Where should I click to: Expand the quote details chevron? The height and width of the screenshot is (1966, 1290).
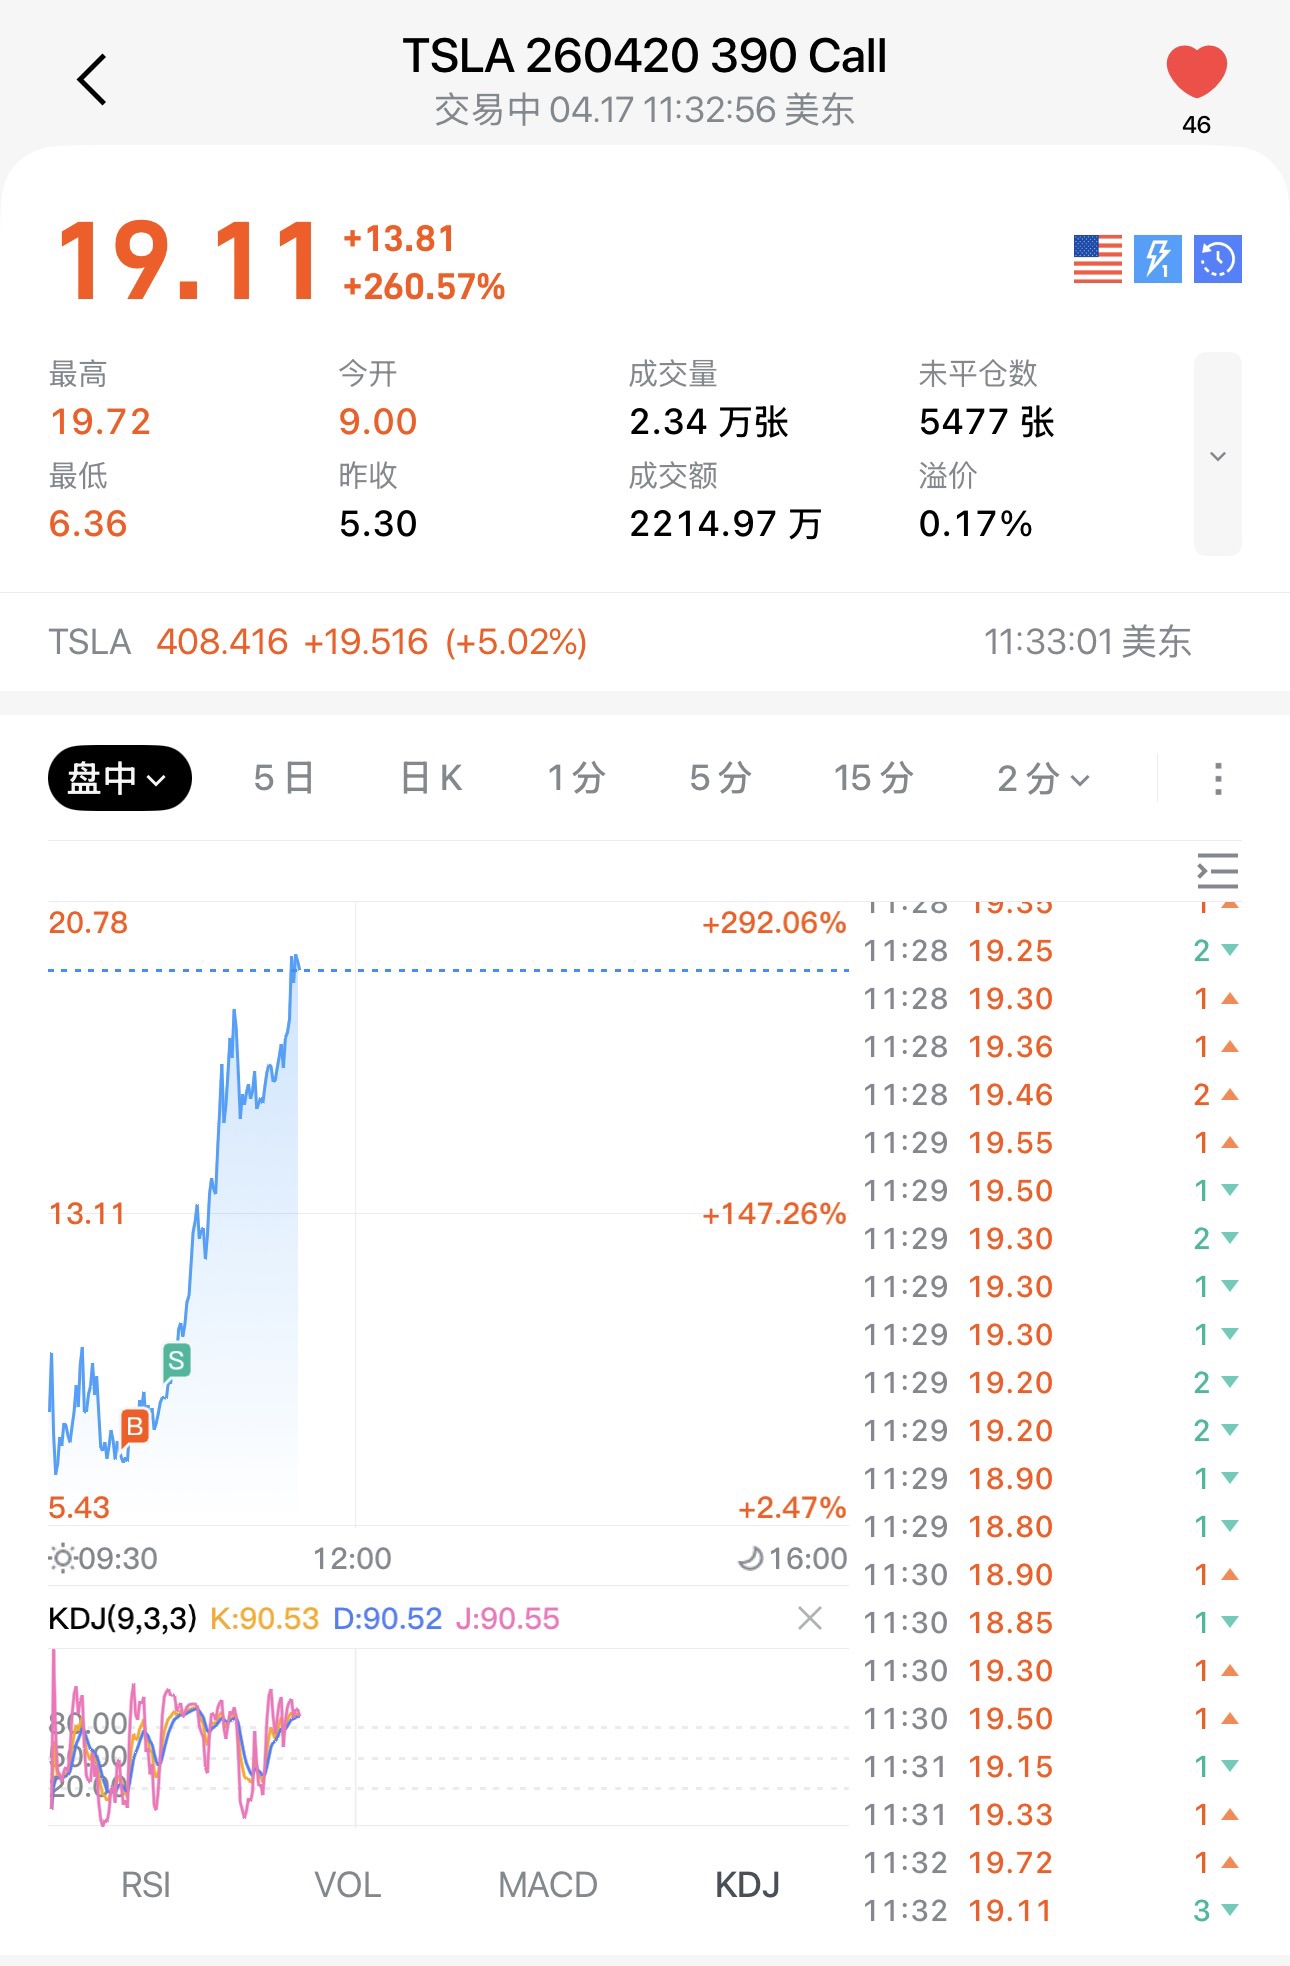(x=1217, y=455)
